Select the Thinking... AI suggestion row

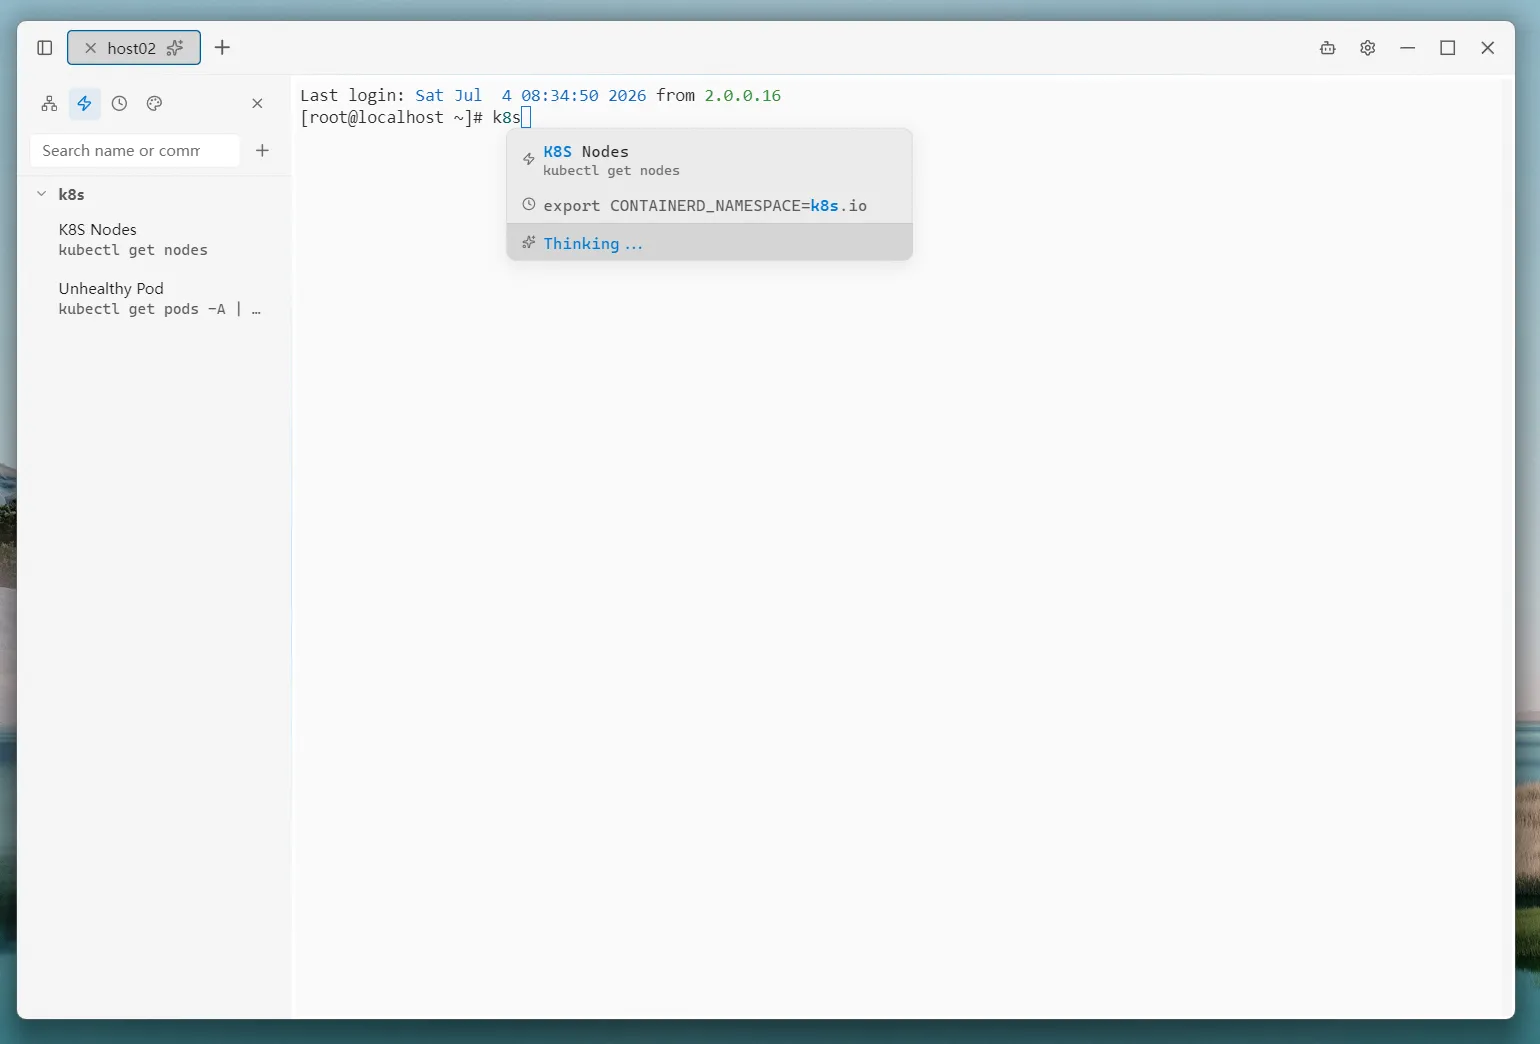pyautogui.click(x=710, y=243)
